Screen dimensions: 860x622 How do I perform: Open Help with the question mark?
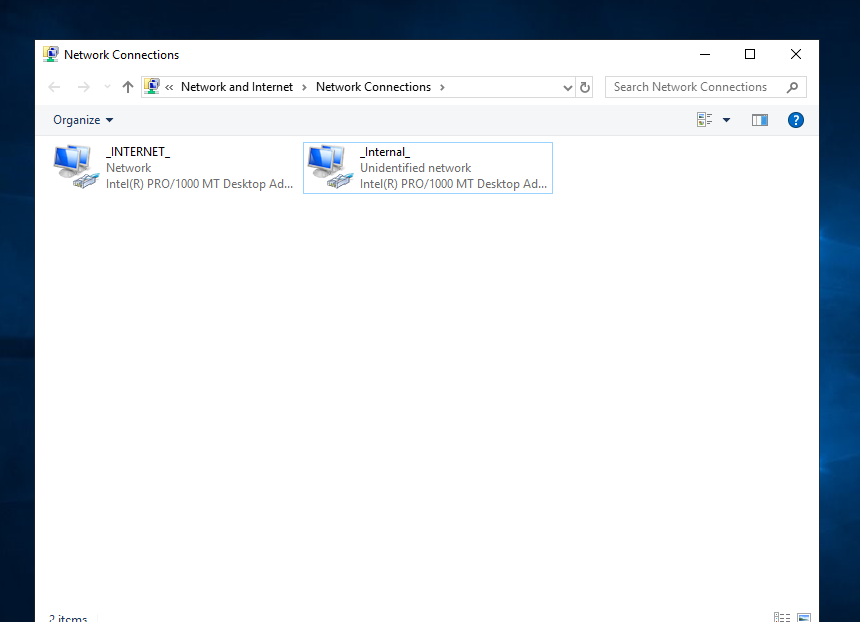(x=796, y=120)
